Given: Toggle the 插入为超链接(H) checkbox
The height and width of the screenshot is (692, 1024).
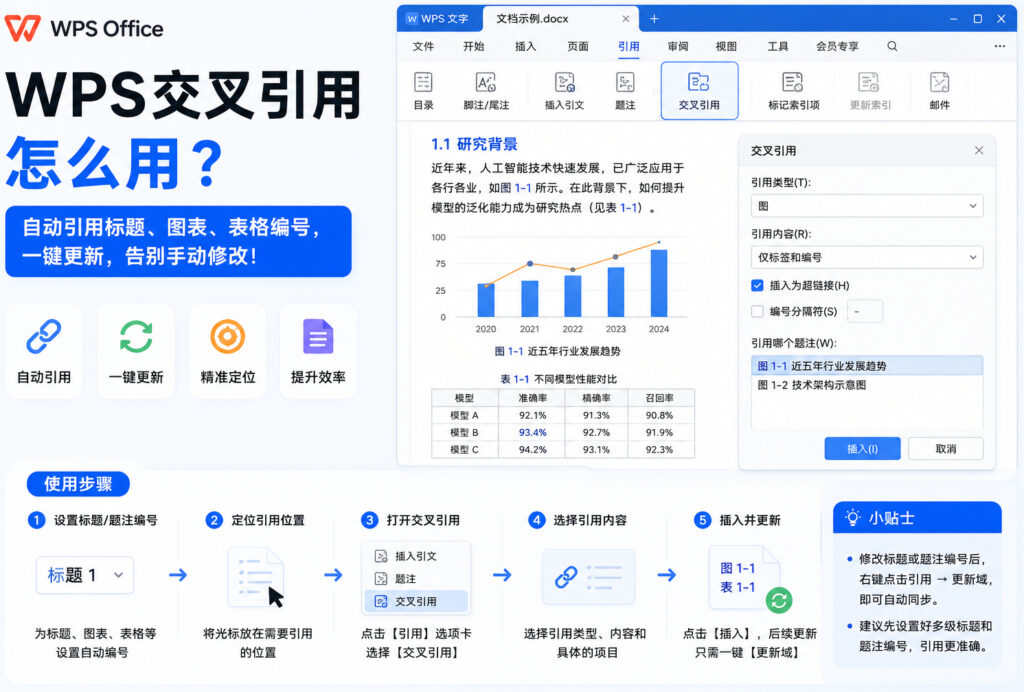Looking at the screenshot, I should 758,285.
